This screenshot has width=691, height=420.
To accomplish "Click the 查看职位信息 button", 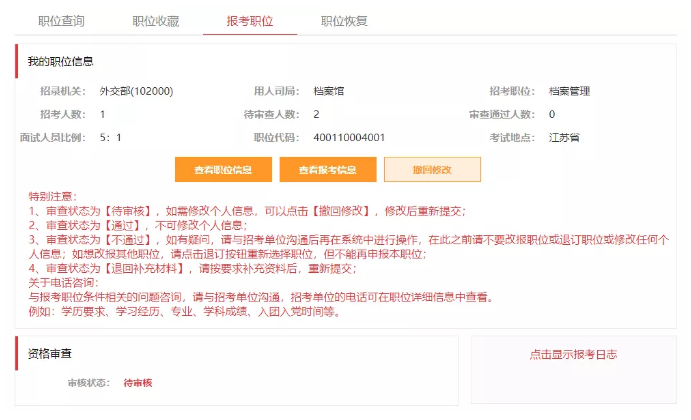I will (x=223, y=170).
